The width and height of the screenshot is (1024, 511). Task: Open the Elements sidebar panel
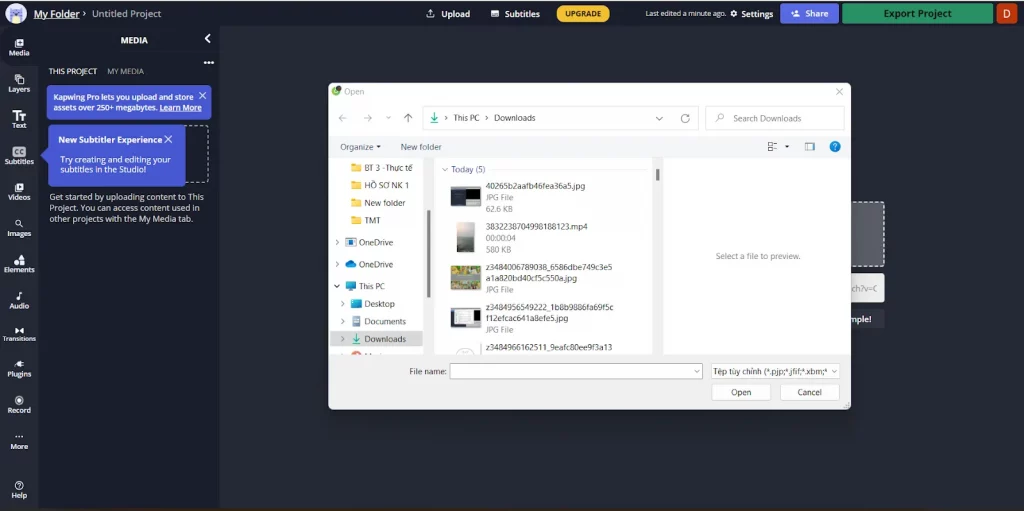[x=19, y=264]
